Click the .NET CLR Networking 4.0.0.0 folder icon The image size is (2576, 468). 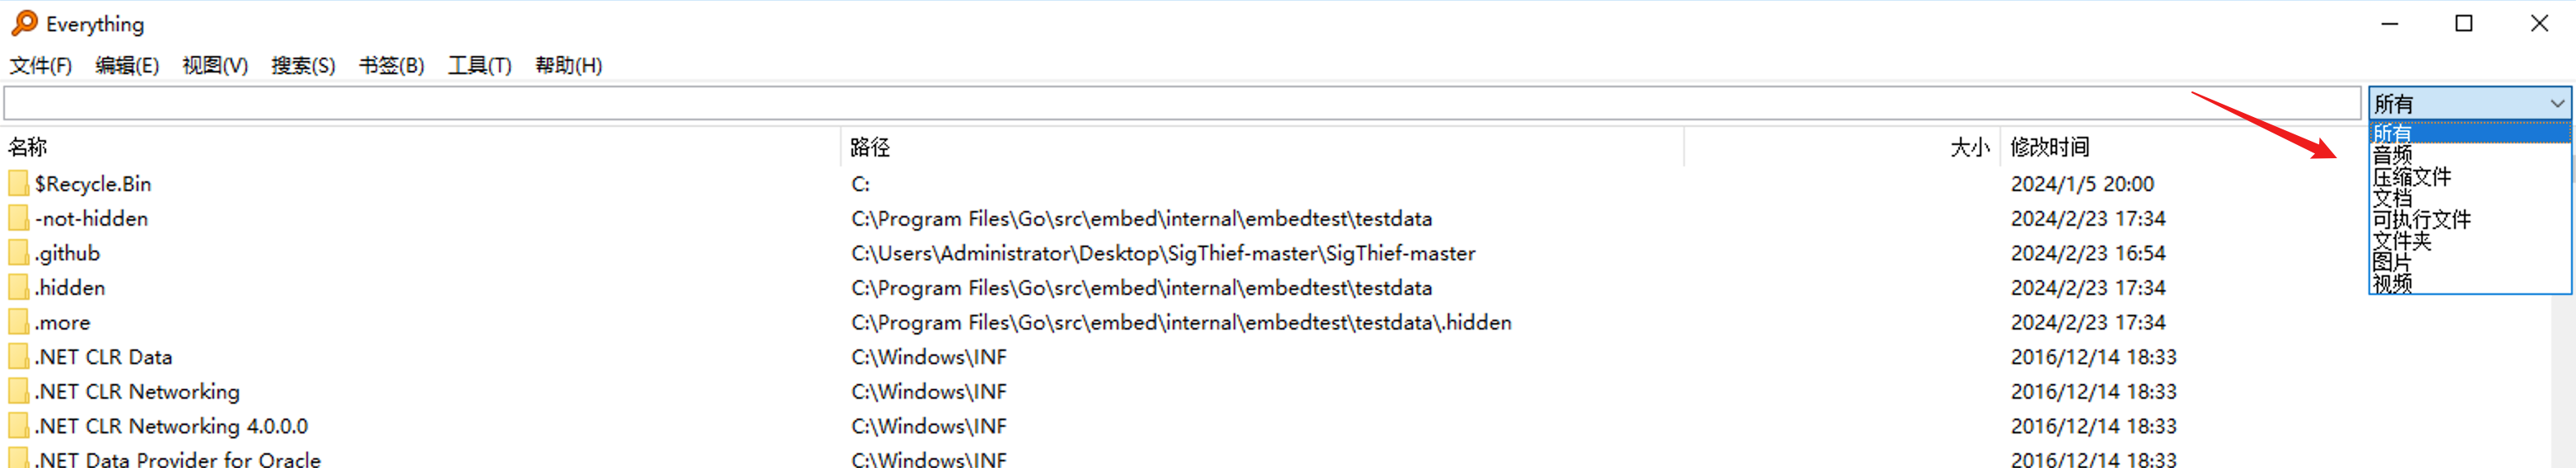(18, 426)
